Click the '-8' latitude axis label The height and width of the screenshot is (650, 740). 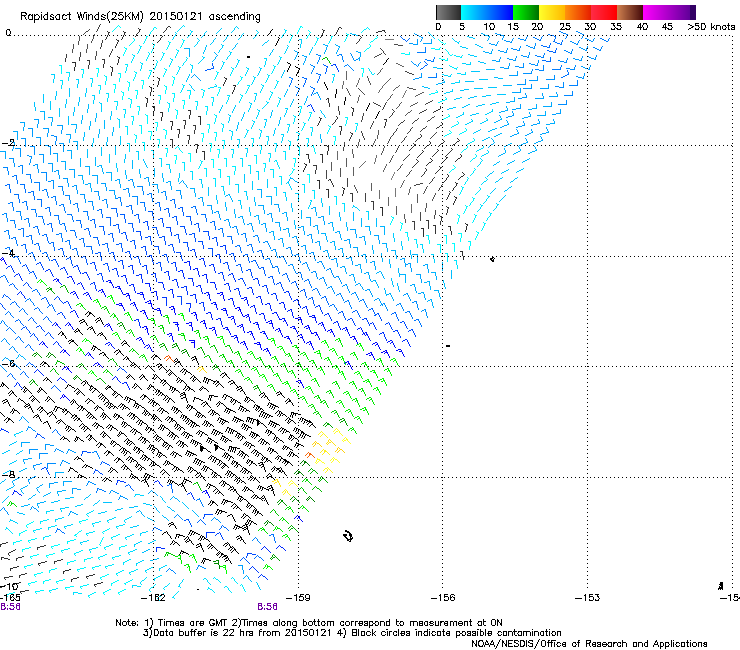pos(8,474)
